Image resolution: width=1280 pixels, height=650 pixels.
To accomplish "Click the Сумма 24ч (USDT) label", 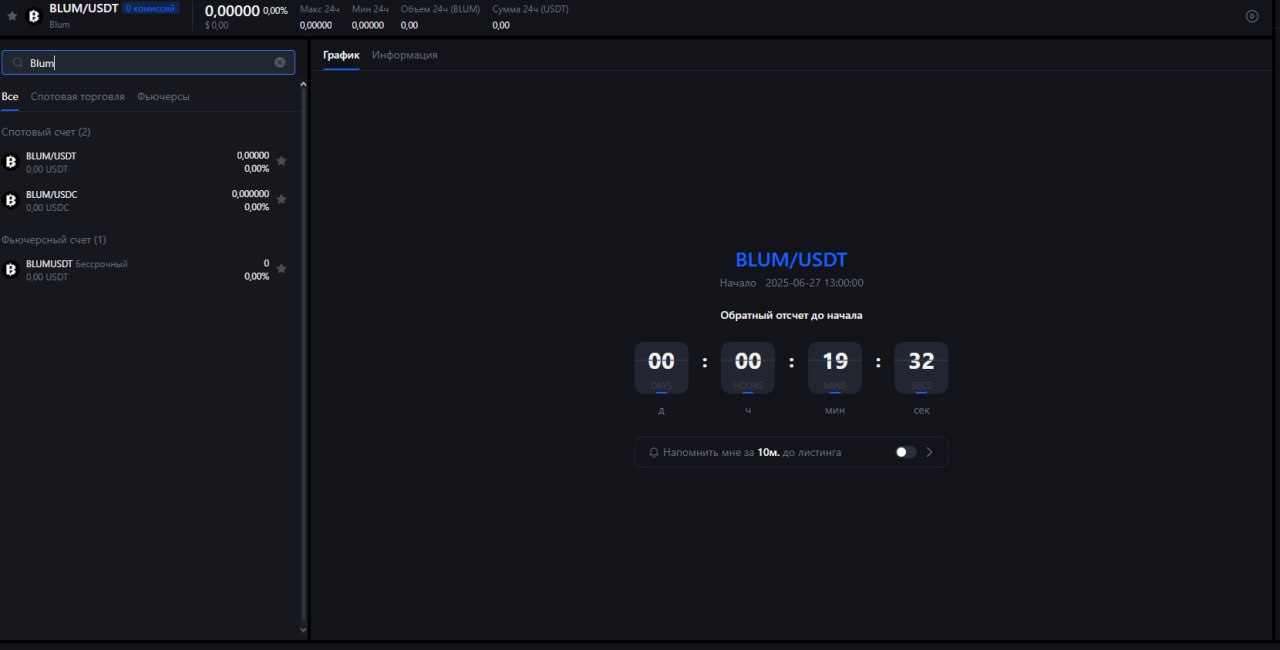I will point(531,9).
